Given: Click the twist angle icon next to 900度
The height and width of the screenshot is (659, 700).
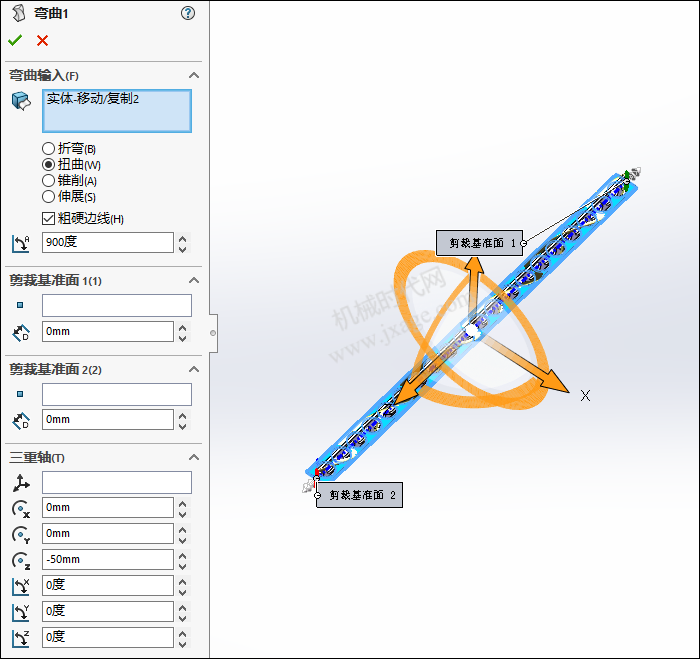Looking at the screenshot, I should [21, 243].
